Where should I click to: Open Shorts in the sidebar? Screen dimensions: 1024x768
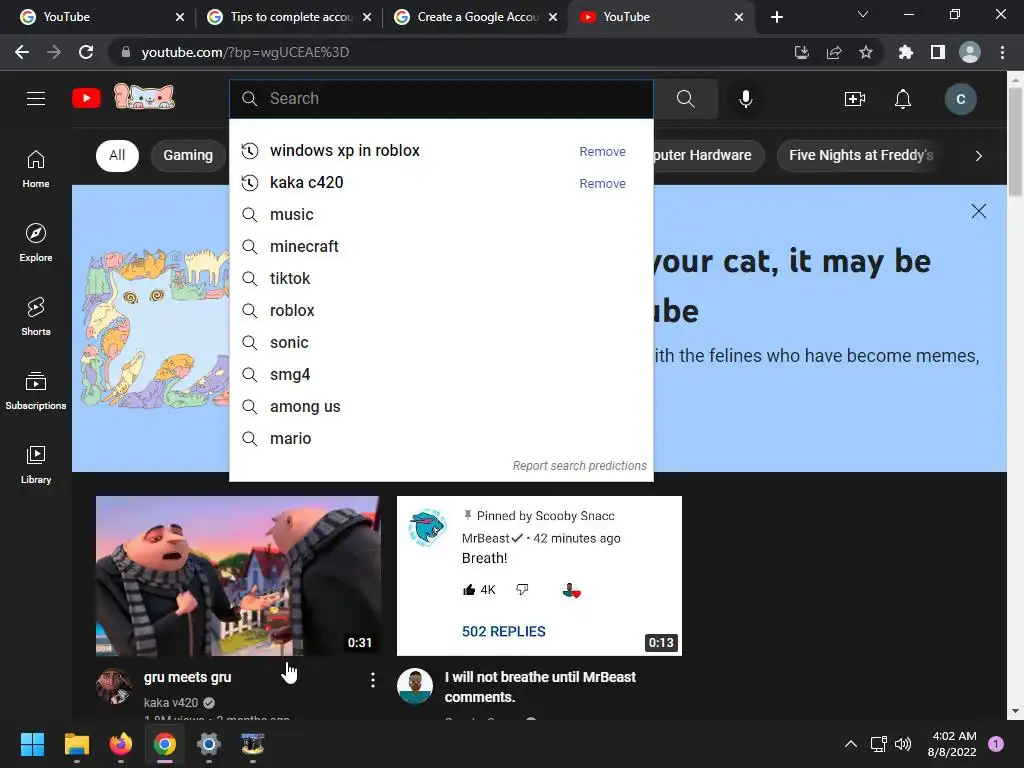click(36, 316)
